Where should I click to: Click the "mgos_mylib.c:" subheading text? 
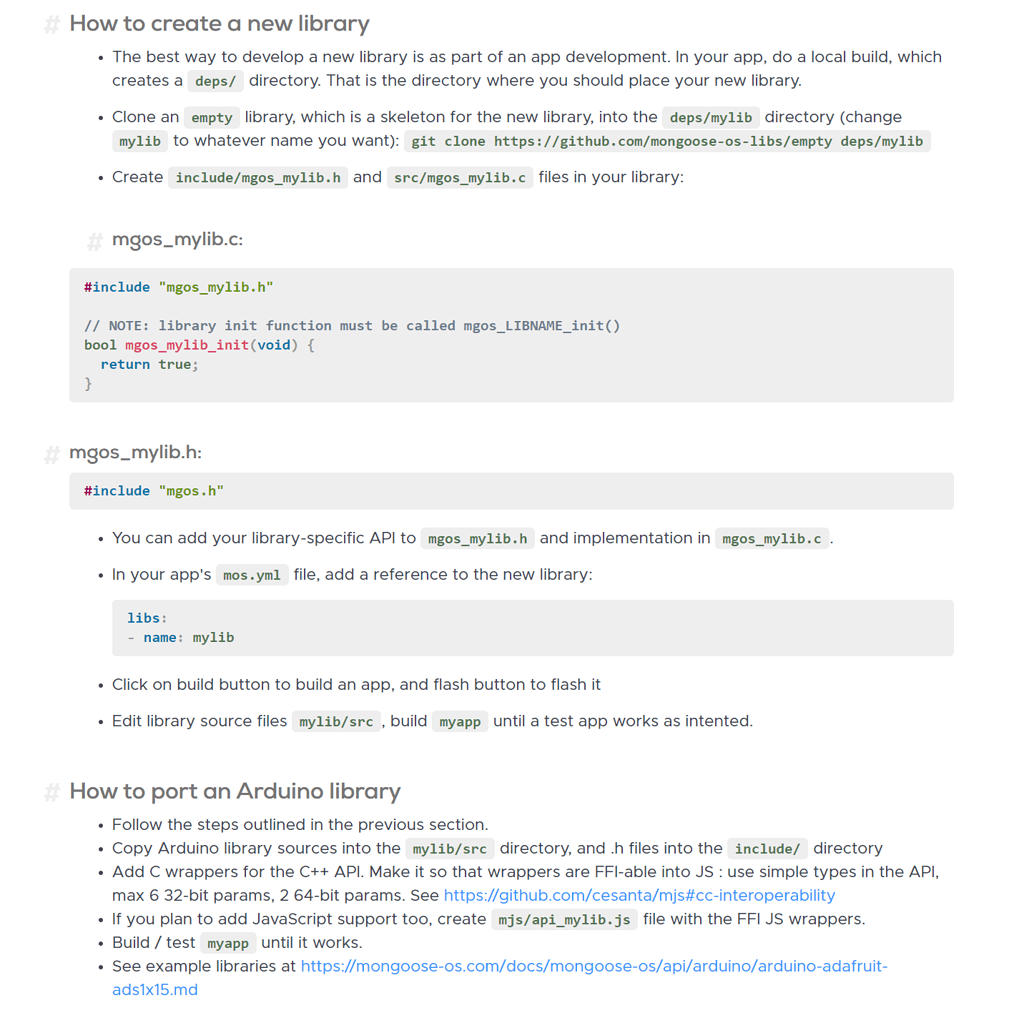click(178, 240)
